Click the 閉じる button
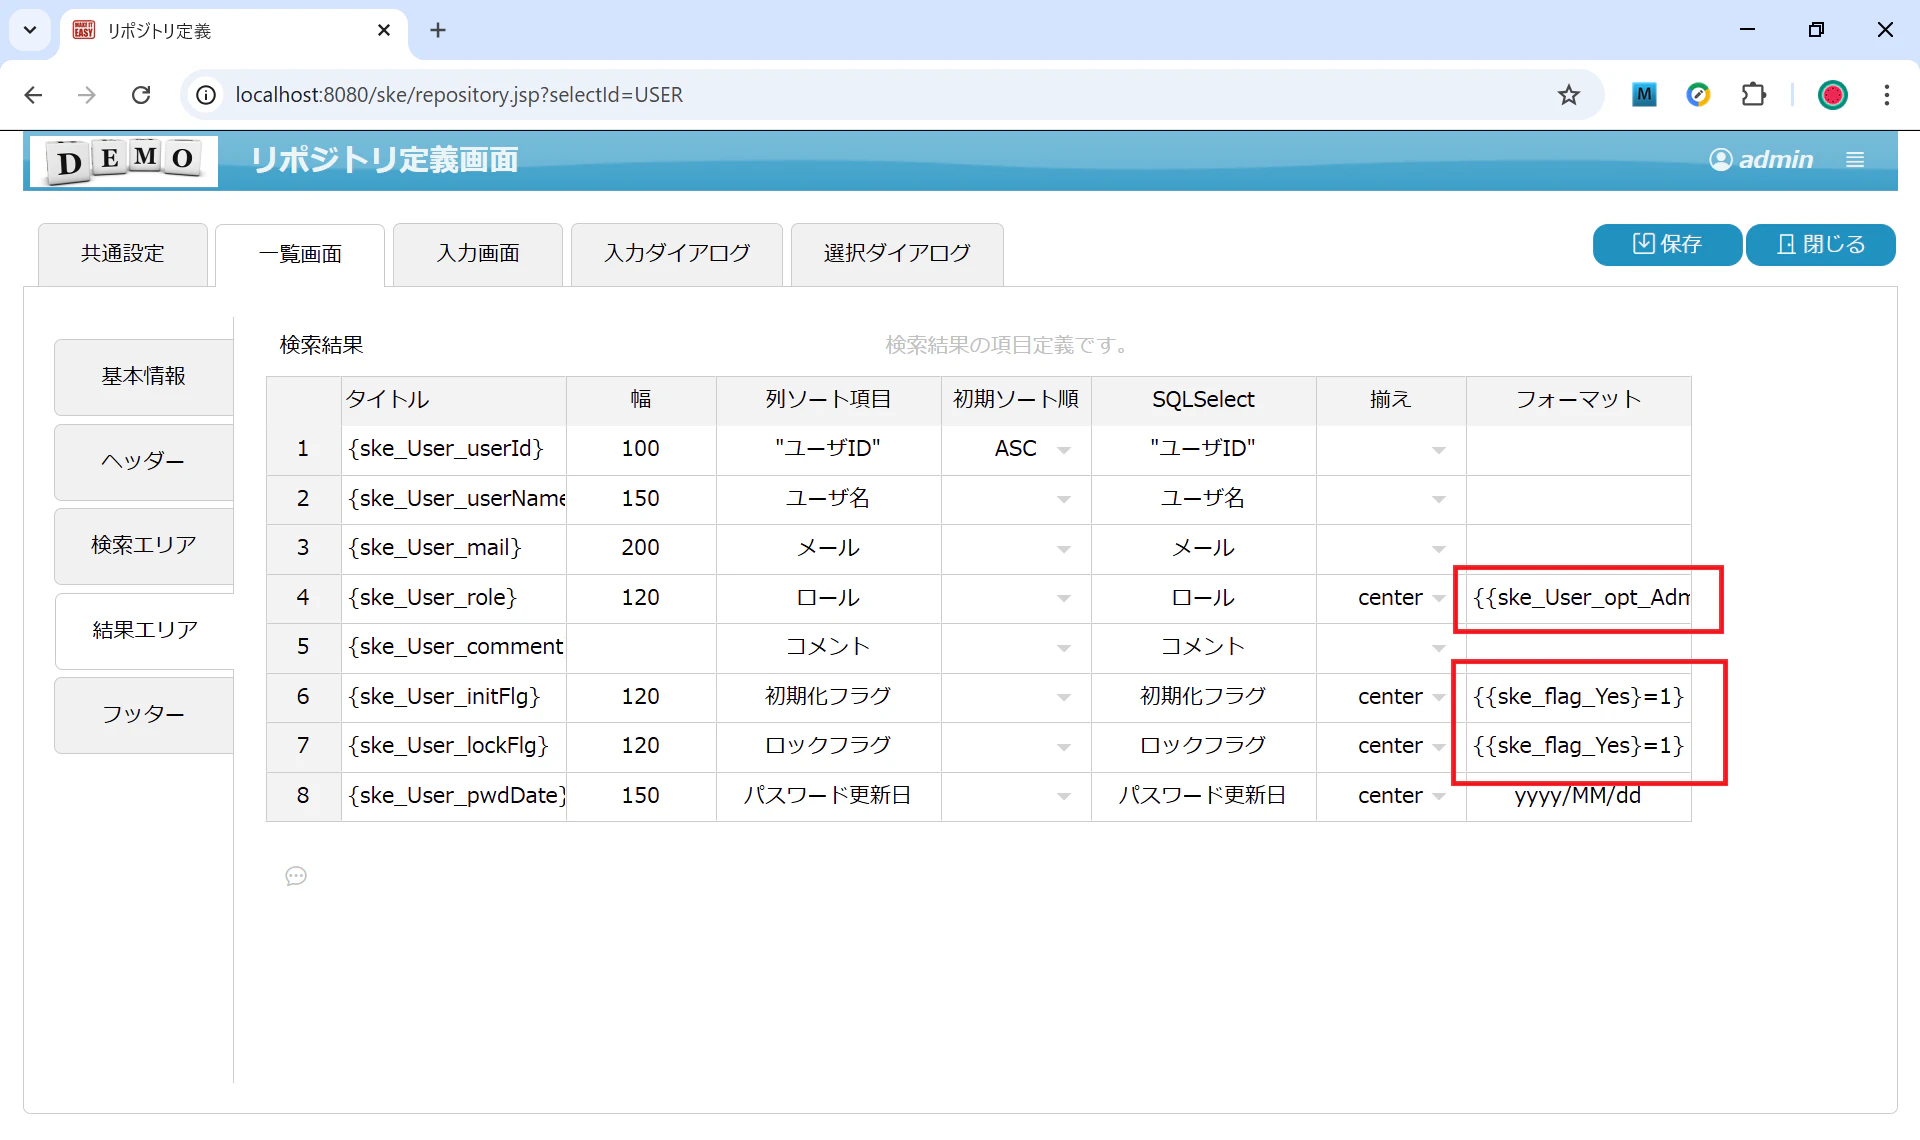Viewport: 1920px width, 1140px height. point(1821,245)
